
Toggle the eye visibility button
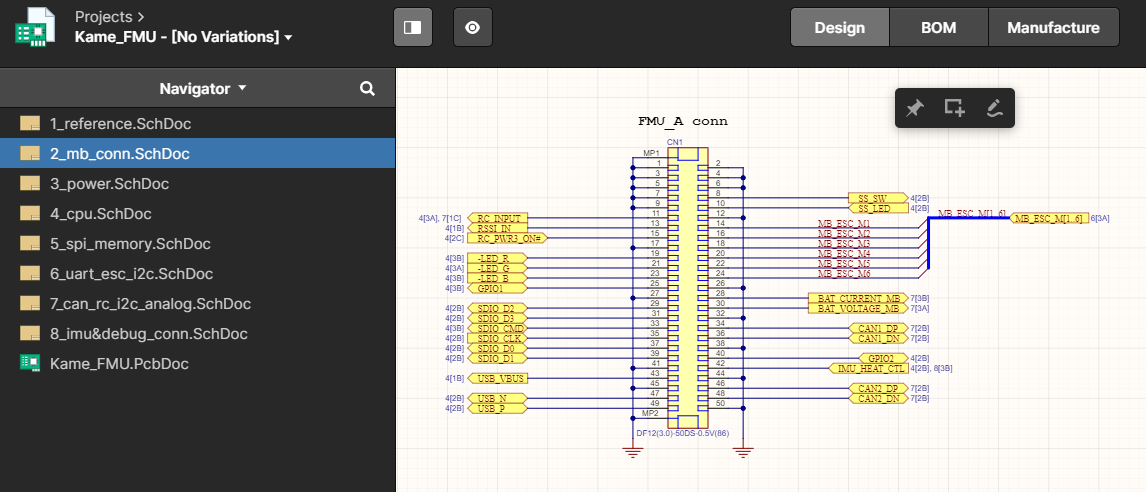473,27
